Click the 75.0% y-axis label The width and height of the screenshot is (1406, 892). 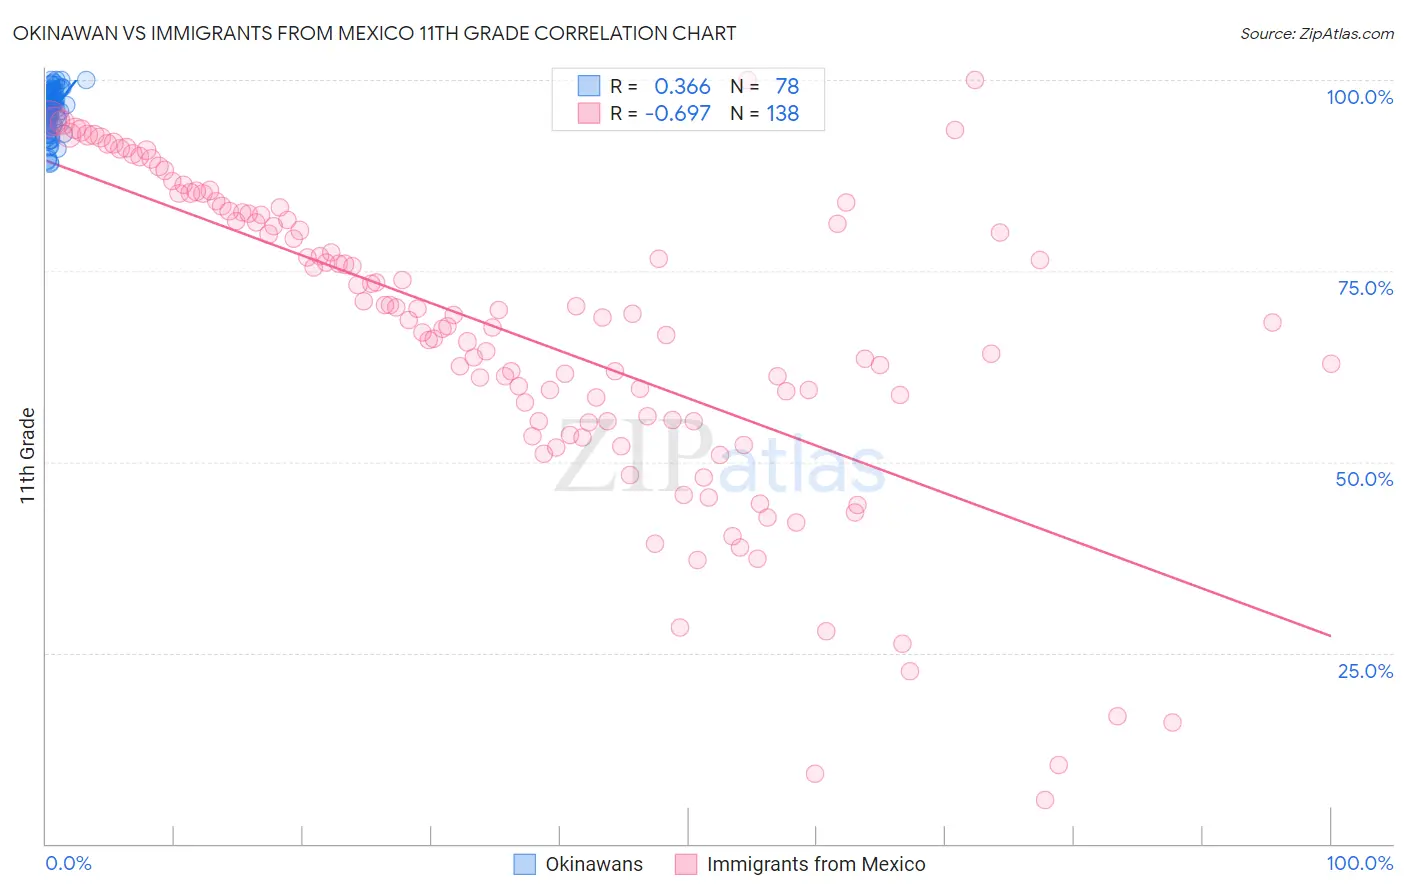pos(1365,288)
